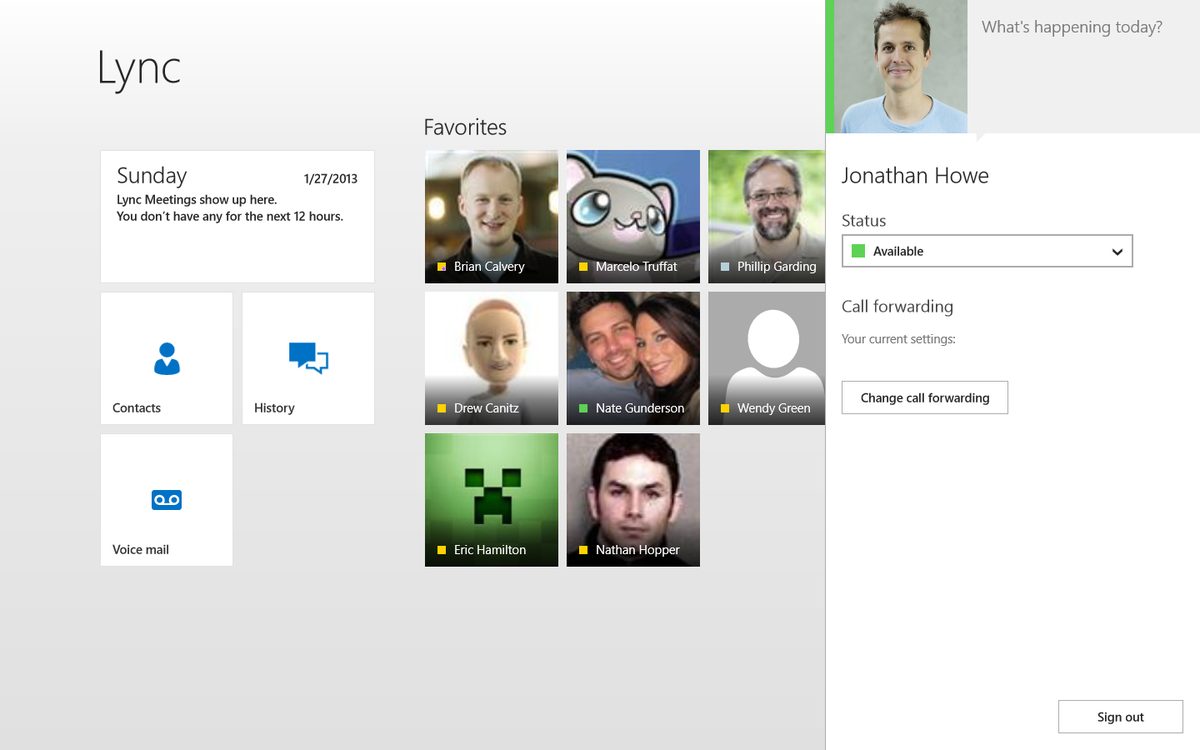Open the Contacts tile icon
This screenshot has height=750, width=1200.
(x=167, y=358)
